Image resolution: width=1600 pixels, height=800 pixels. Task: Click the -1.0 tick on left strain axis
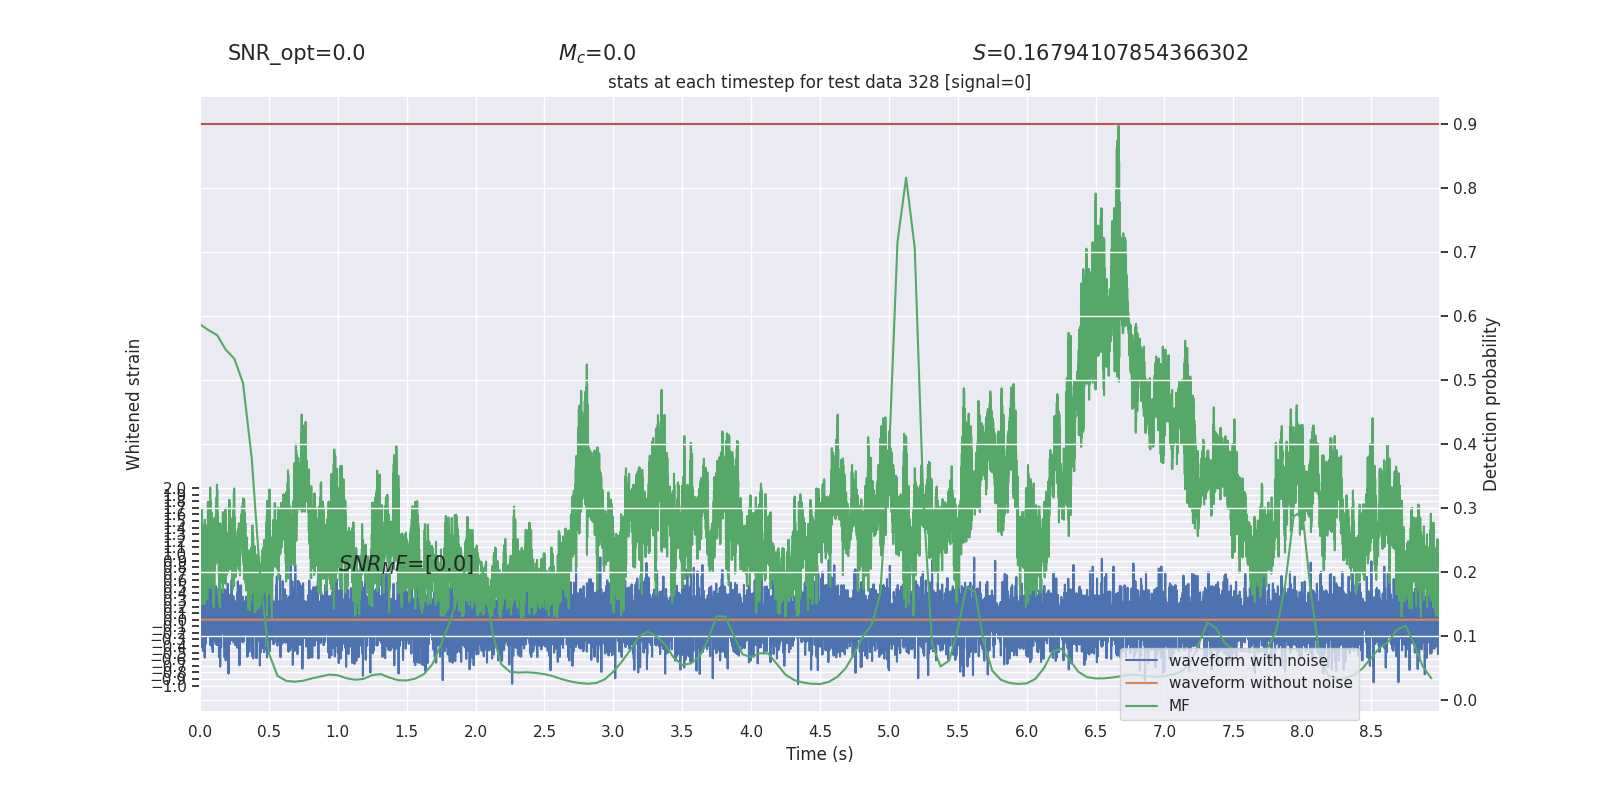pos(169,687)
